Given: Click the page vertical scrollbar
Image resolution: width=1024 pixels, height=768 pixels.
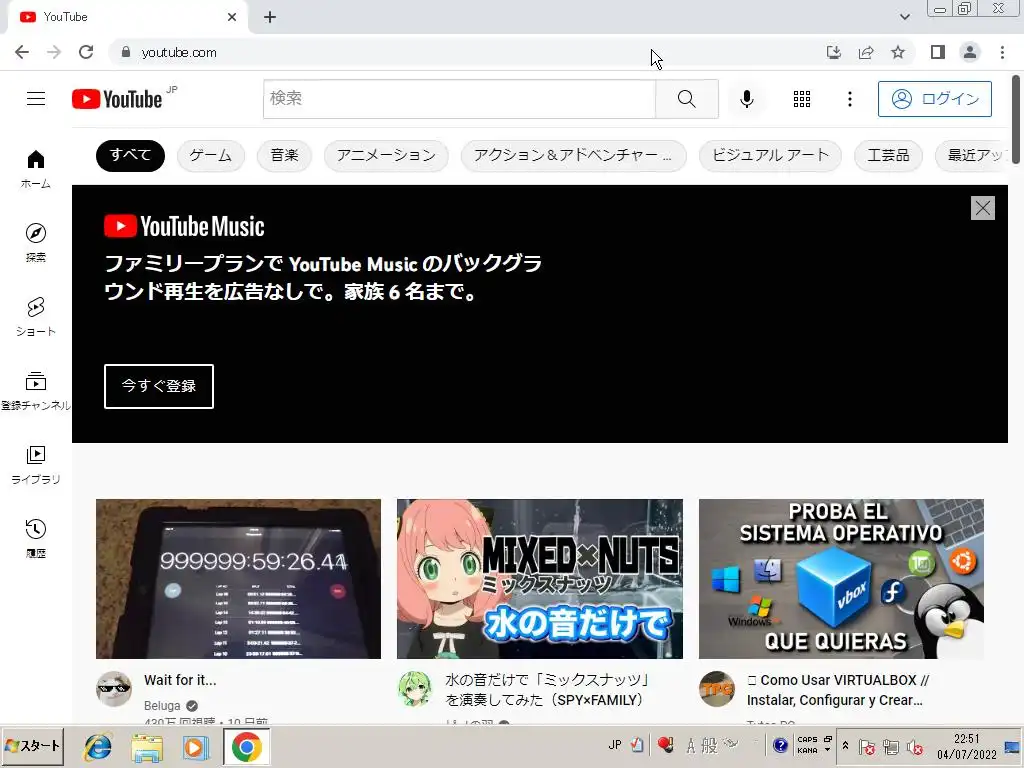Looking at the screenshot, I should coord(1016,118).
